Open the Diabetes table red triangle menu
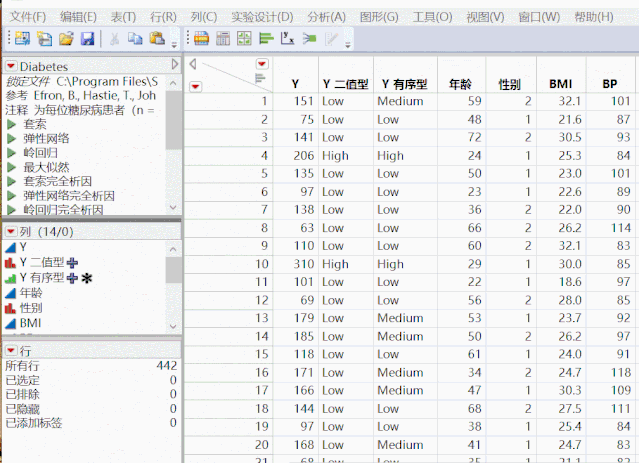 (x=11, y=66)
